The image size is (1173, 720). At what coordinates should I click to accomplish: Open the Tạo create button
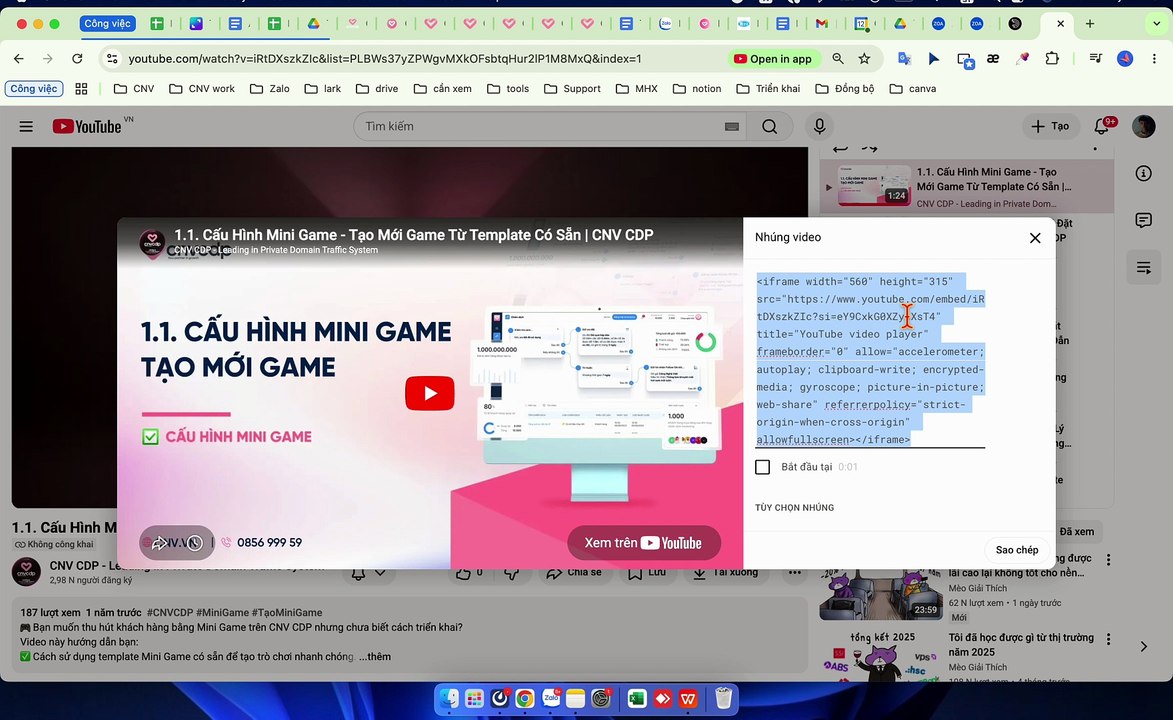(1050, 126)
